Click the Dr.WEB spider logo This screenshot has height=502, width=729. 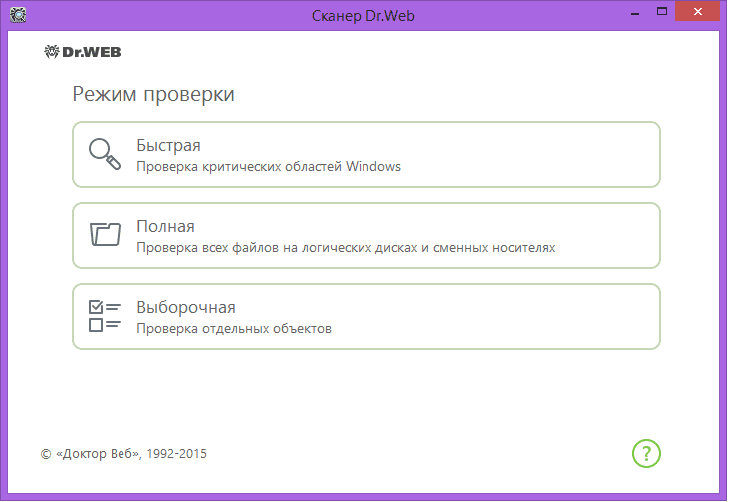pyautogui.click(x=83, y=52)
